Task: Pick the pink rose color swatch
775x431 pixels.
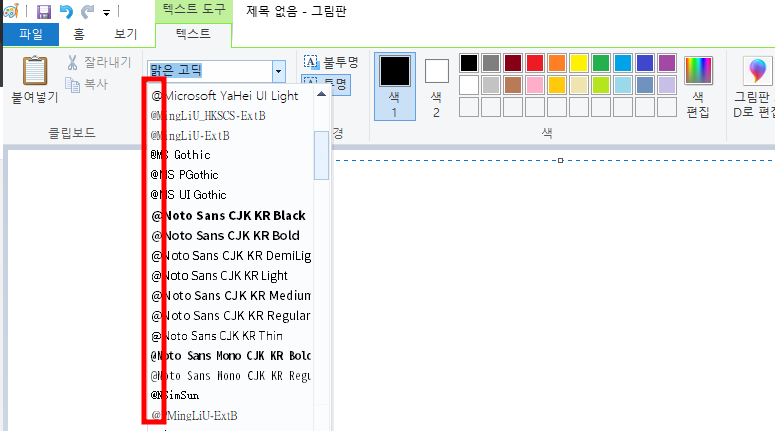Action: click(x=535, y=85)
